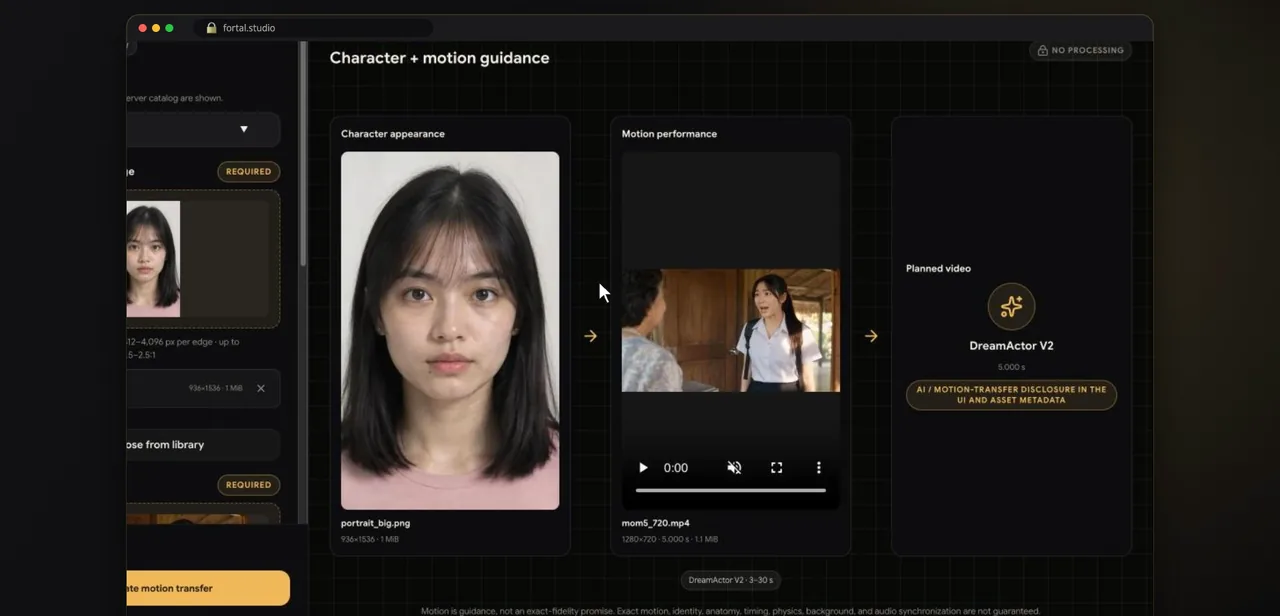Click the portrait thumbnail in upload box
1280x616 pixels.
coord(153,259)
